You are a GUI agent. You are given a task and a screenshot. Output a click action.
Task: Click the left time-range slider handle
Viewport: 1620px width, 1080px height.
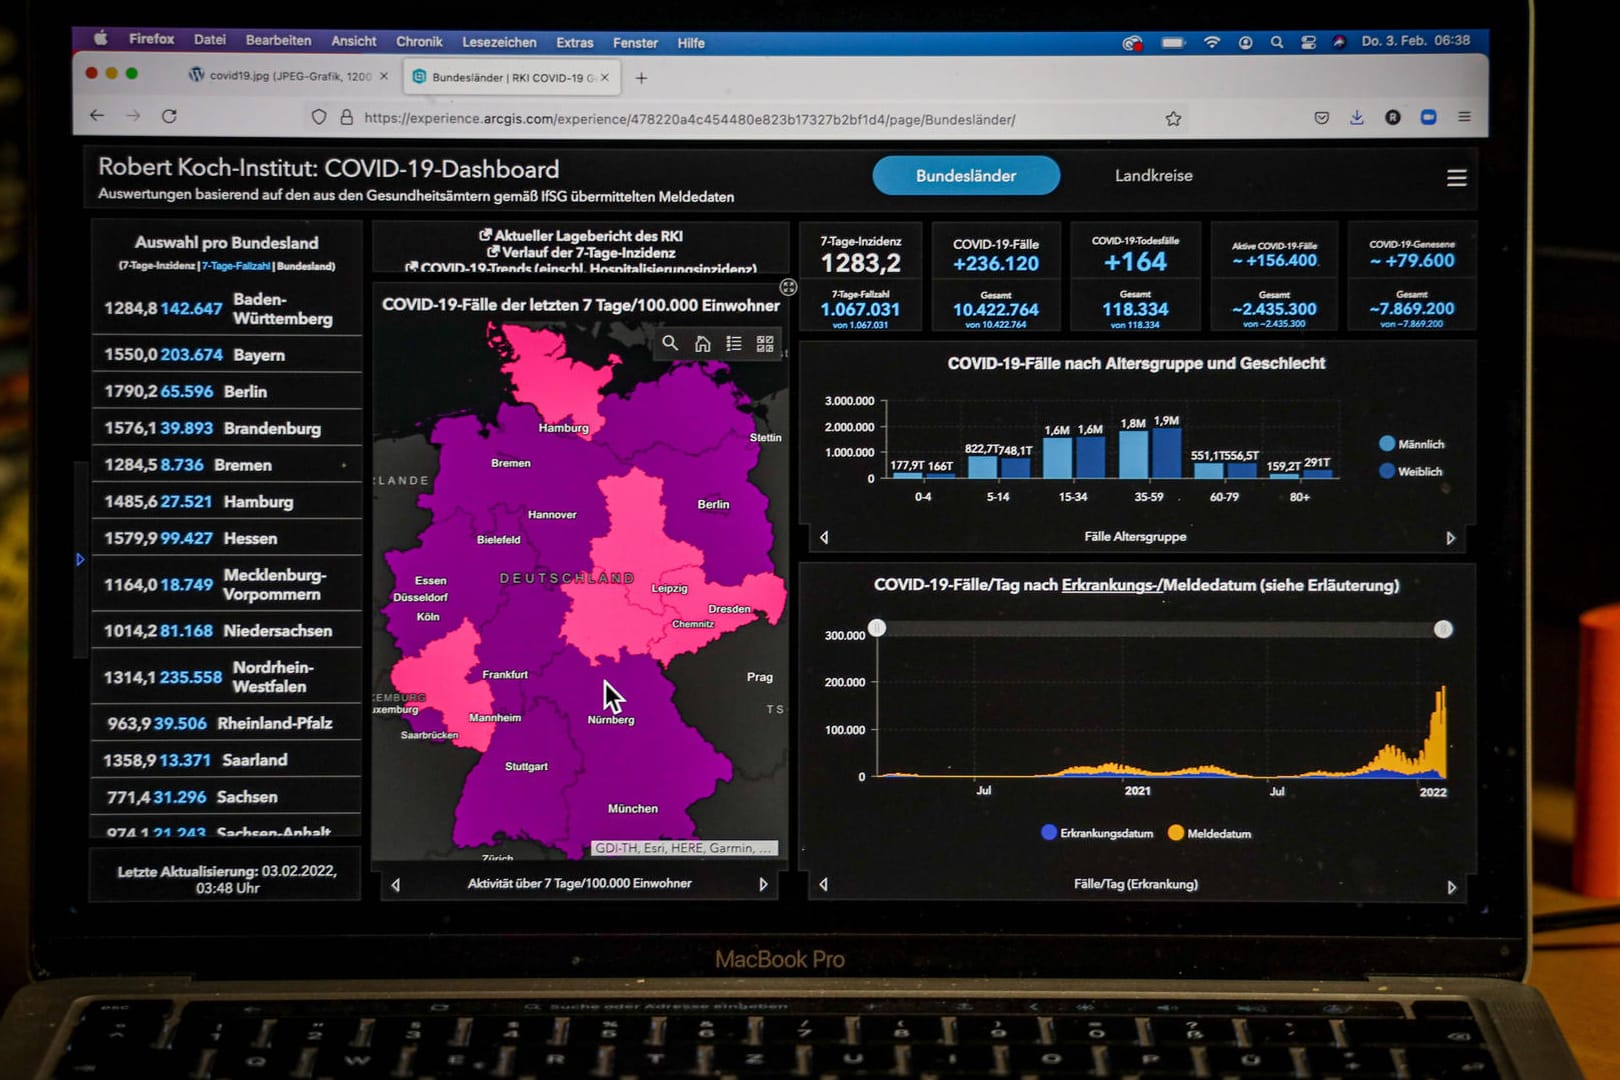click(x=877, y=628)
